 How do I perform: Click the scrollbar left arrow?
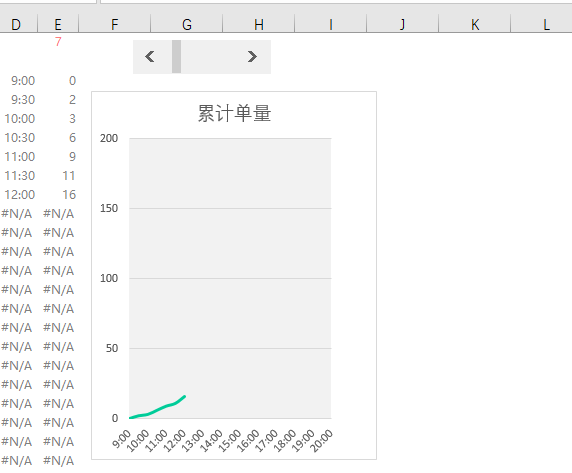pyautogui.click(x=150, y=57)
